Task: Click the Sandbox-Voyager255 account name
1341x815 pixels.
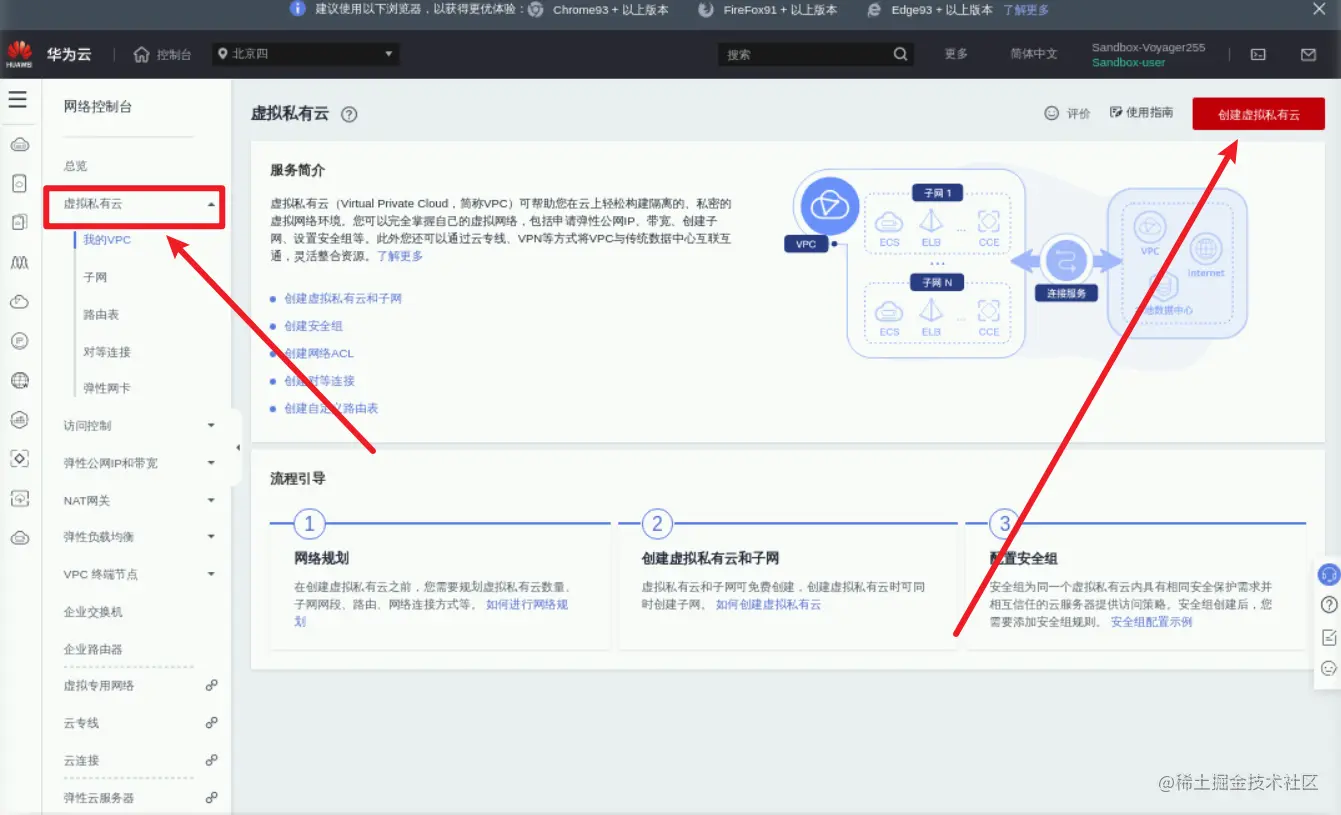Action: pos(1148,47)
